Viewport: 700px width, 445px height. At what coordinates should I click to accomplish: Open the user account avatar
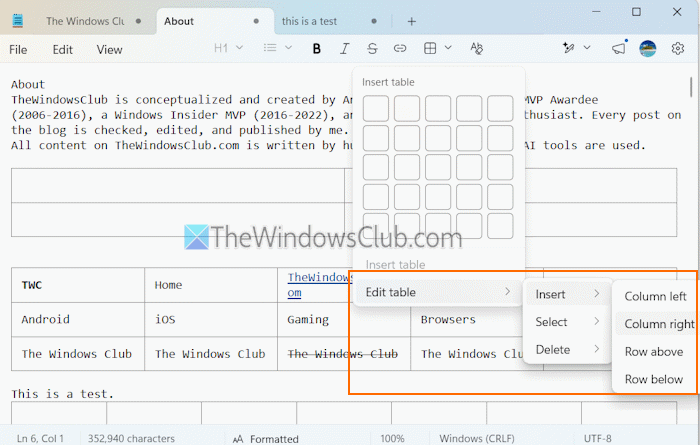pyautogui.click(x=647, y=48)
